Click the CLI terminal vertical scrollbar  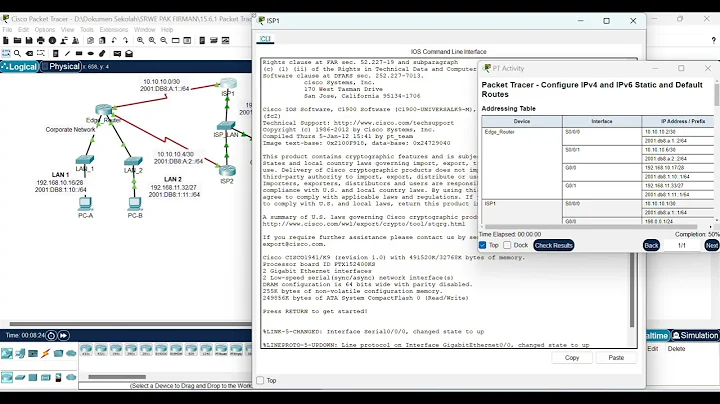[x=632, y=289]
